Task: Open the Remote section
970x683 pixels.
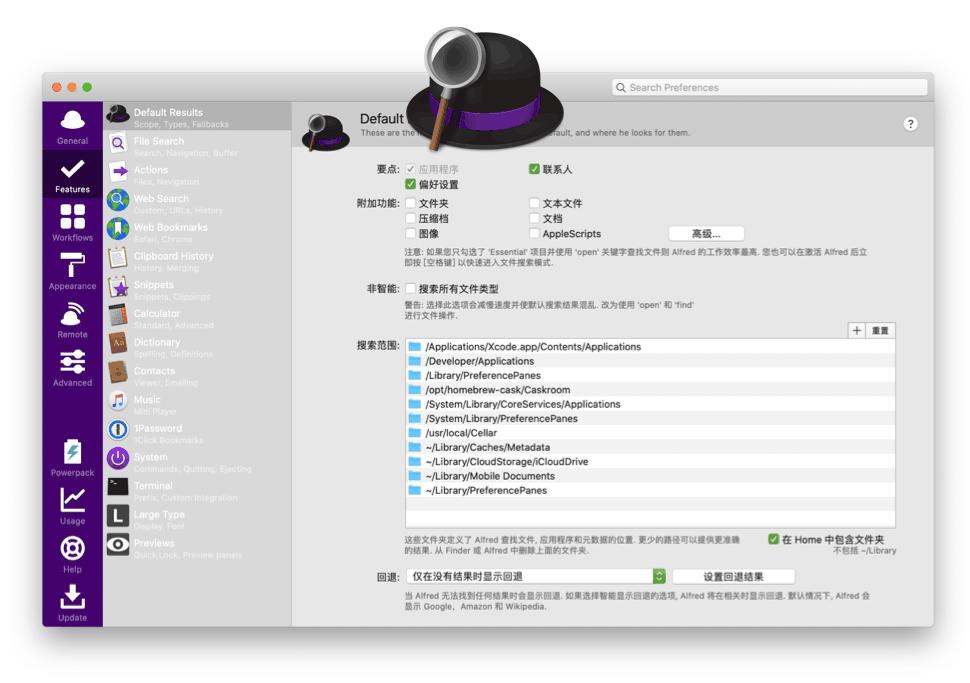Action: click(72, 320)
